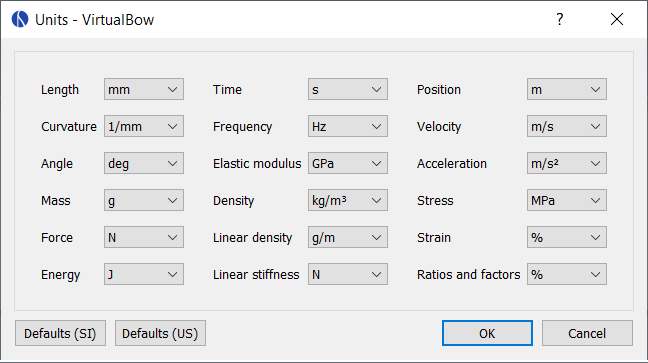Open the Angle unit dropdown showing deg
This screenshot has height=363, width=648.
143,163
